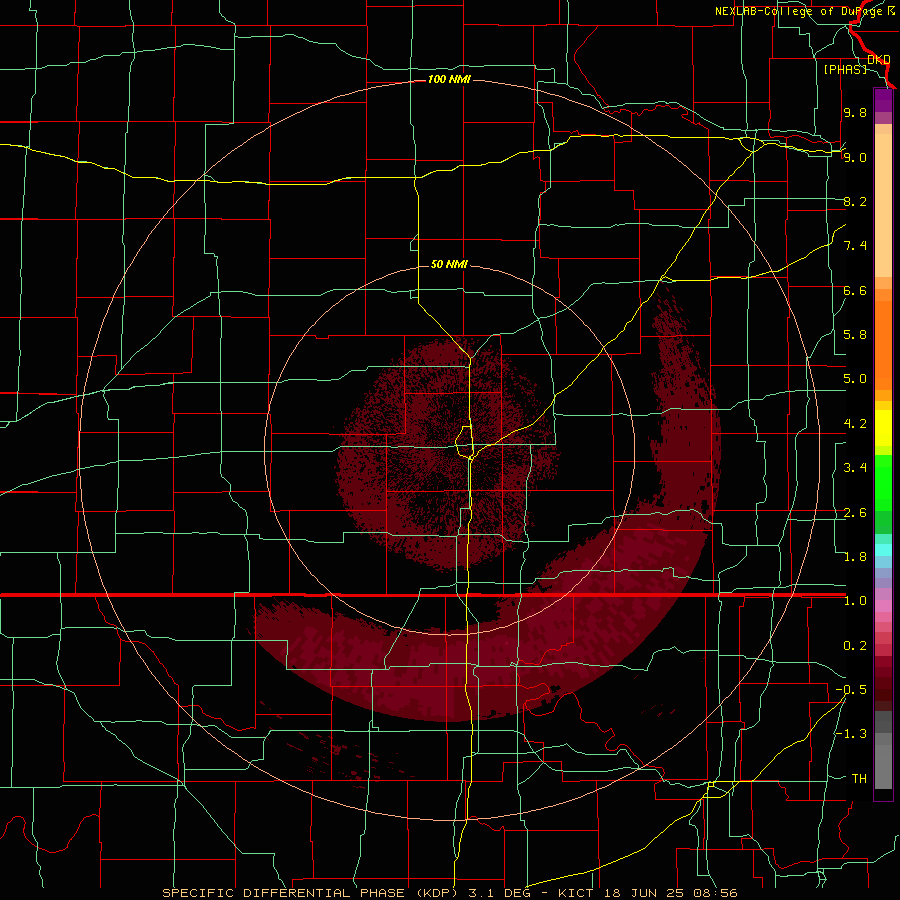The height and width of the screenshot is (900, 900).
Task: Click the 18 JUN 25 date text
Action: click(646, 893)
